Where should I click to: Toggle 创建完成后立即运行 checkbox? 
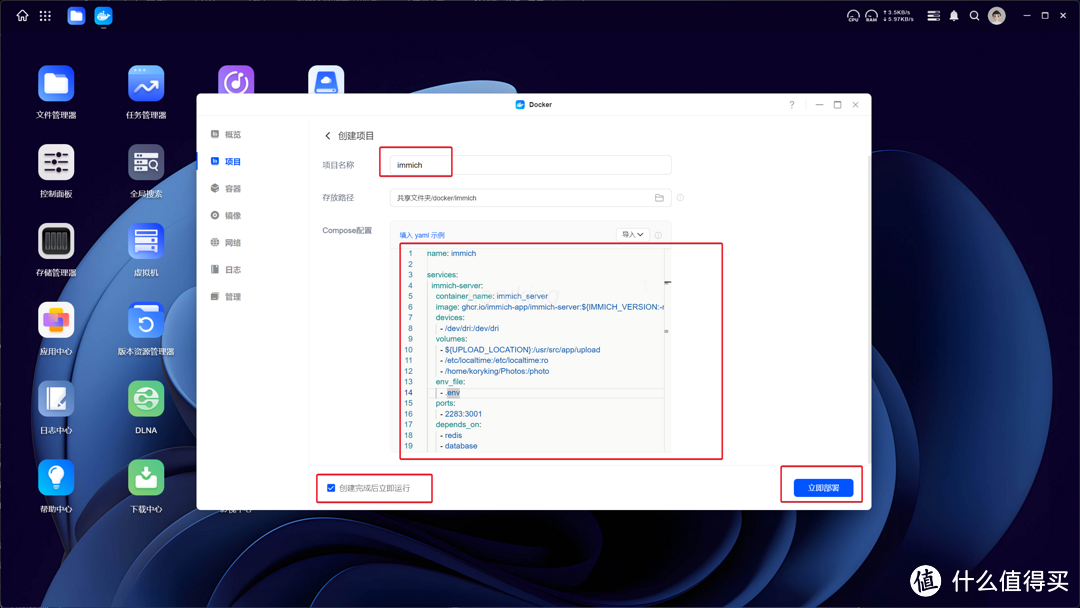[331, 488]
